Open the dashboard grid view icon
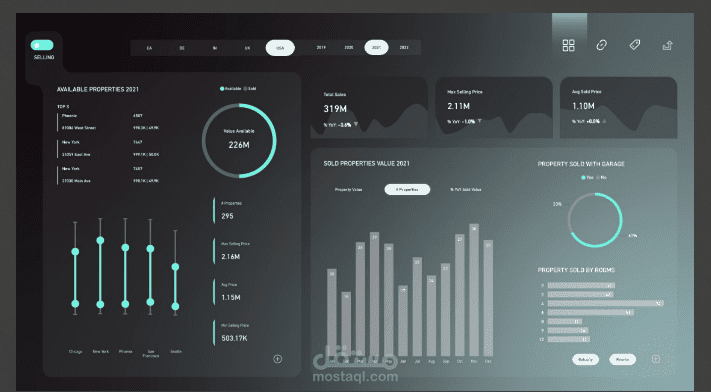711x392 pixels. tap(568, 45)
